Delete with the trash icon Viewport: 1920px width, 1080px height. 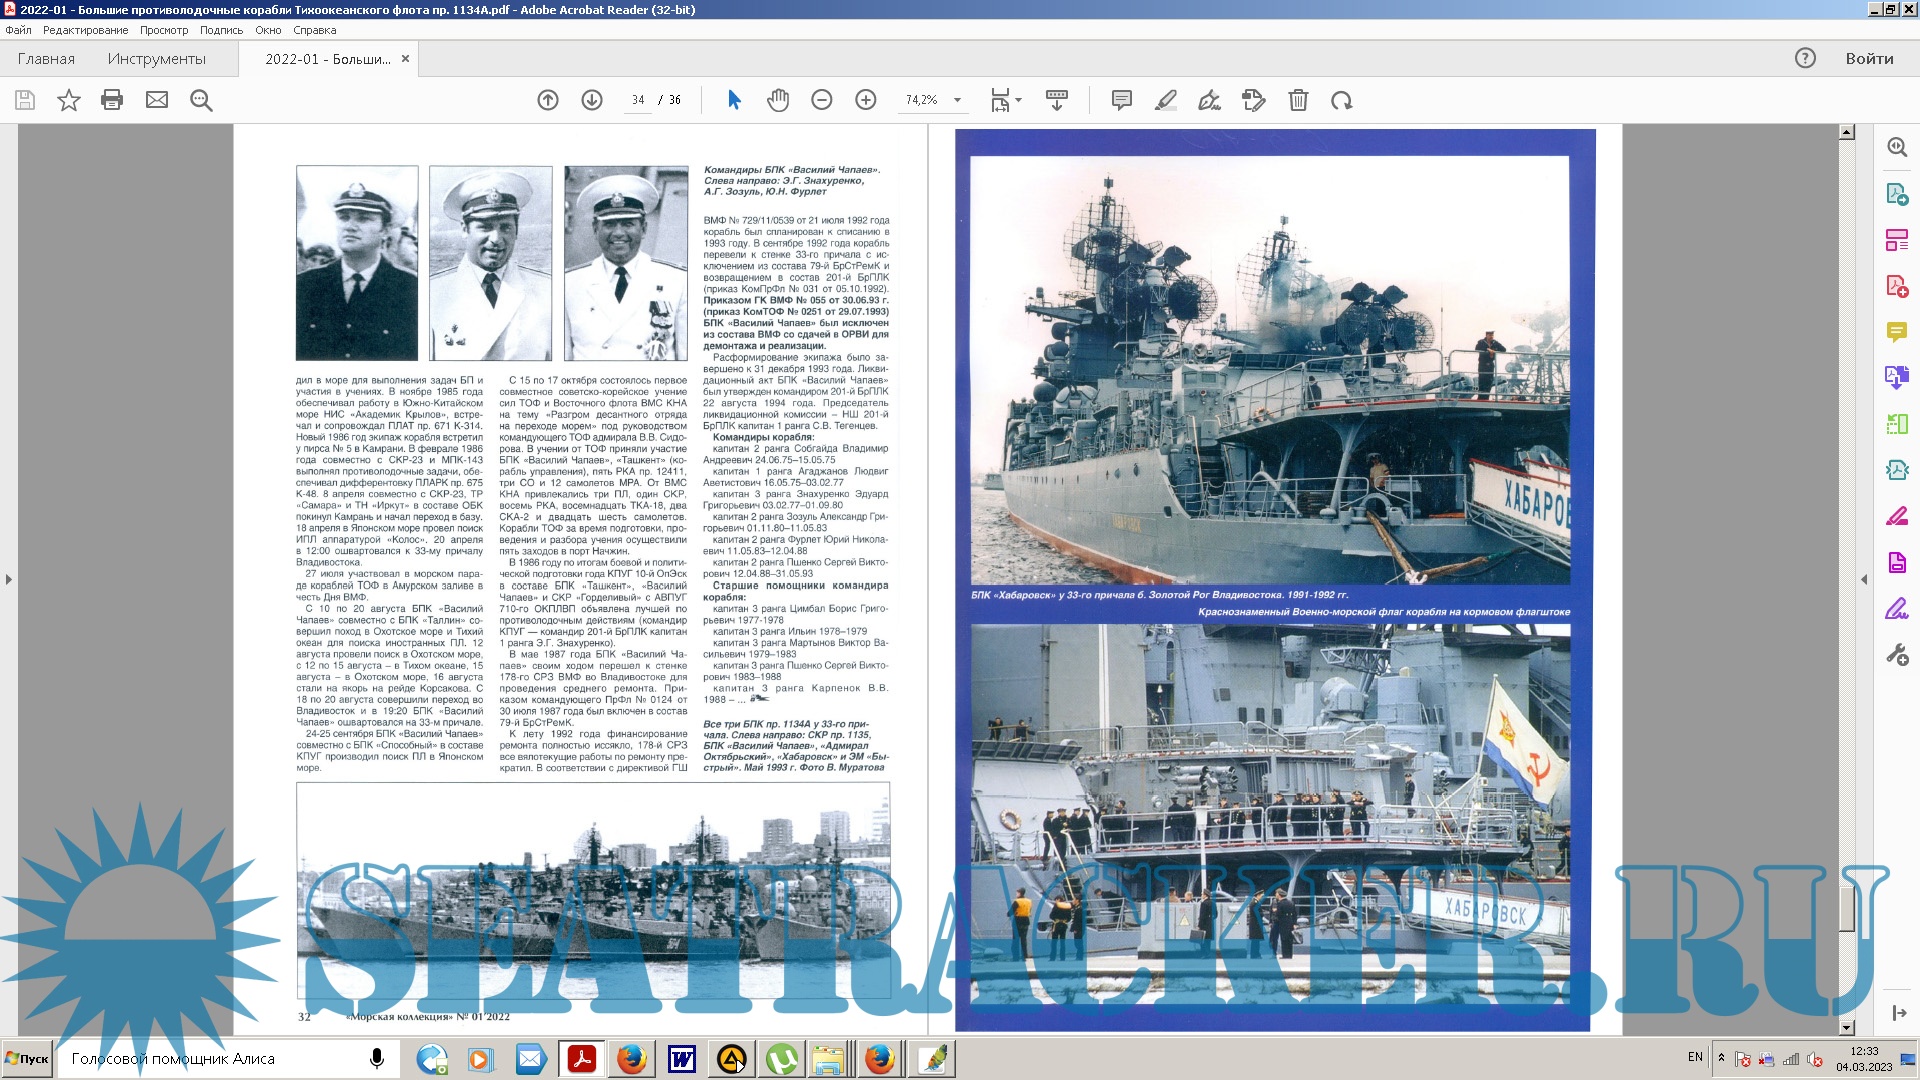tap(1298, 100)
